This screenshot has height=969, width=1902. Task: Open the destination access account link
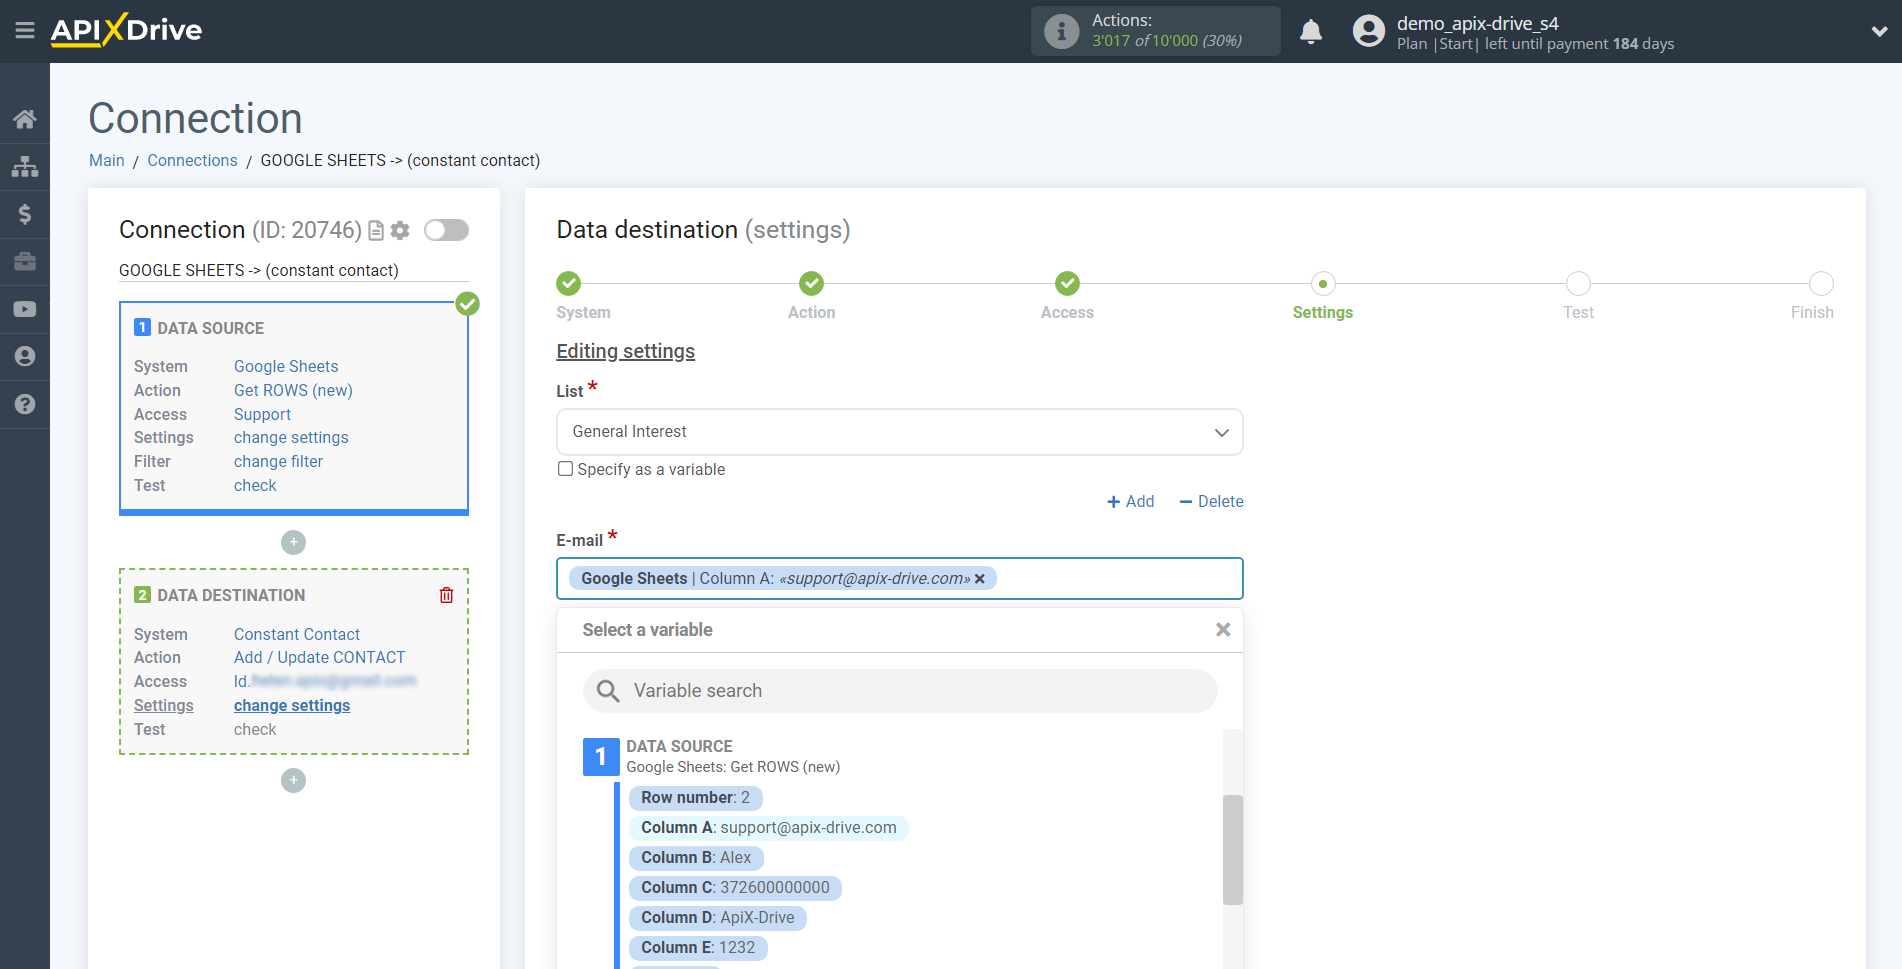pyautogui.click(x=325, y=682)
